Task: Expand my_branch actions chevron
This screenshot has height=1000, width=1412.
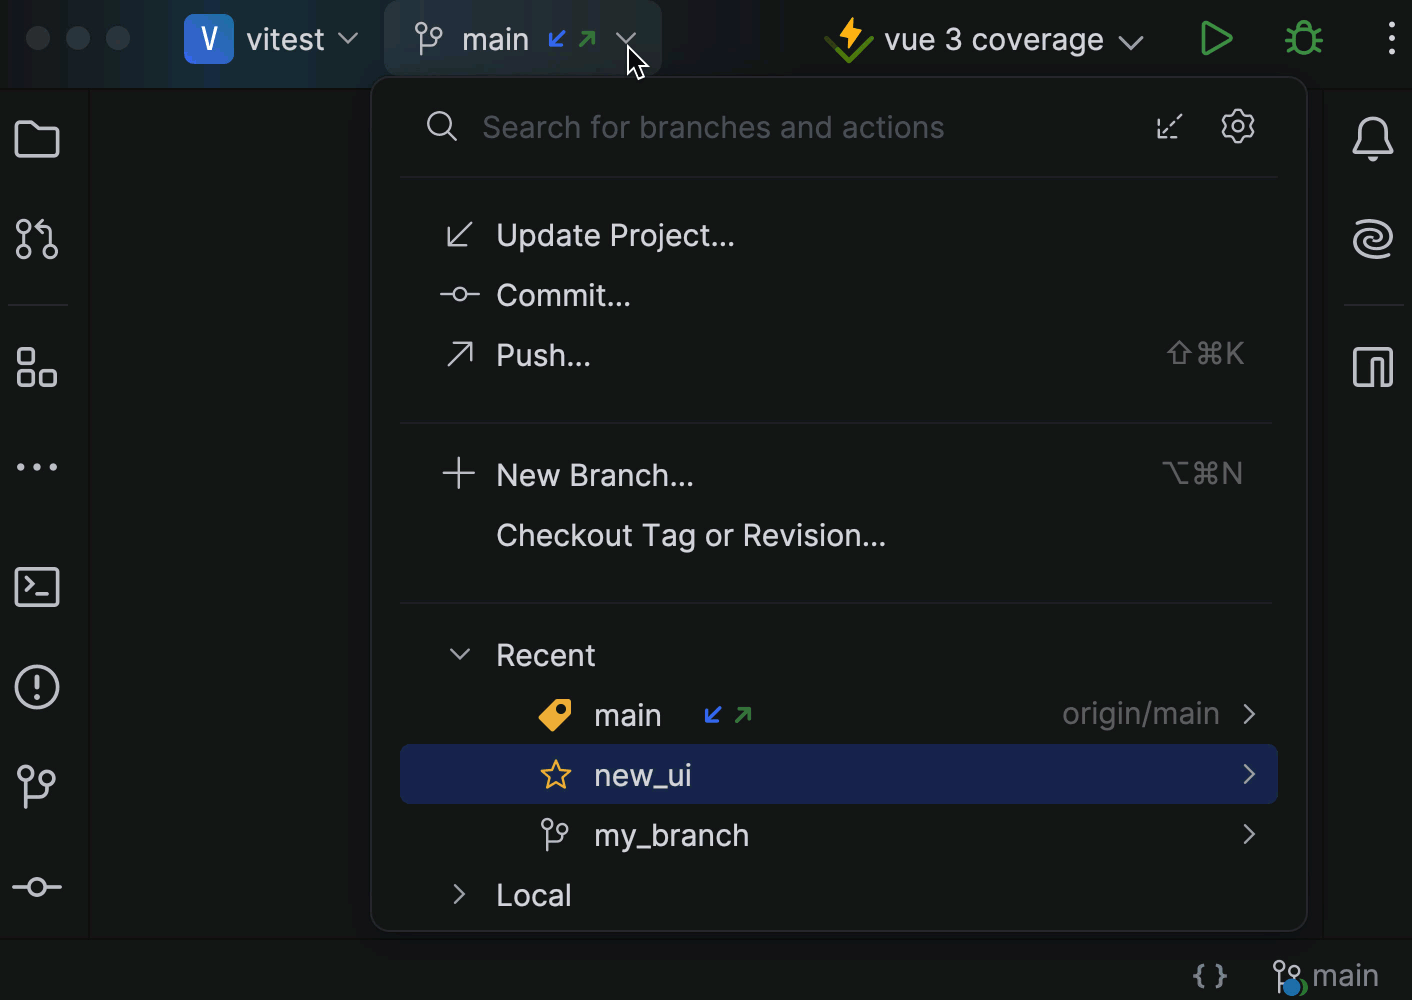Action: (1249, 834)
